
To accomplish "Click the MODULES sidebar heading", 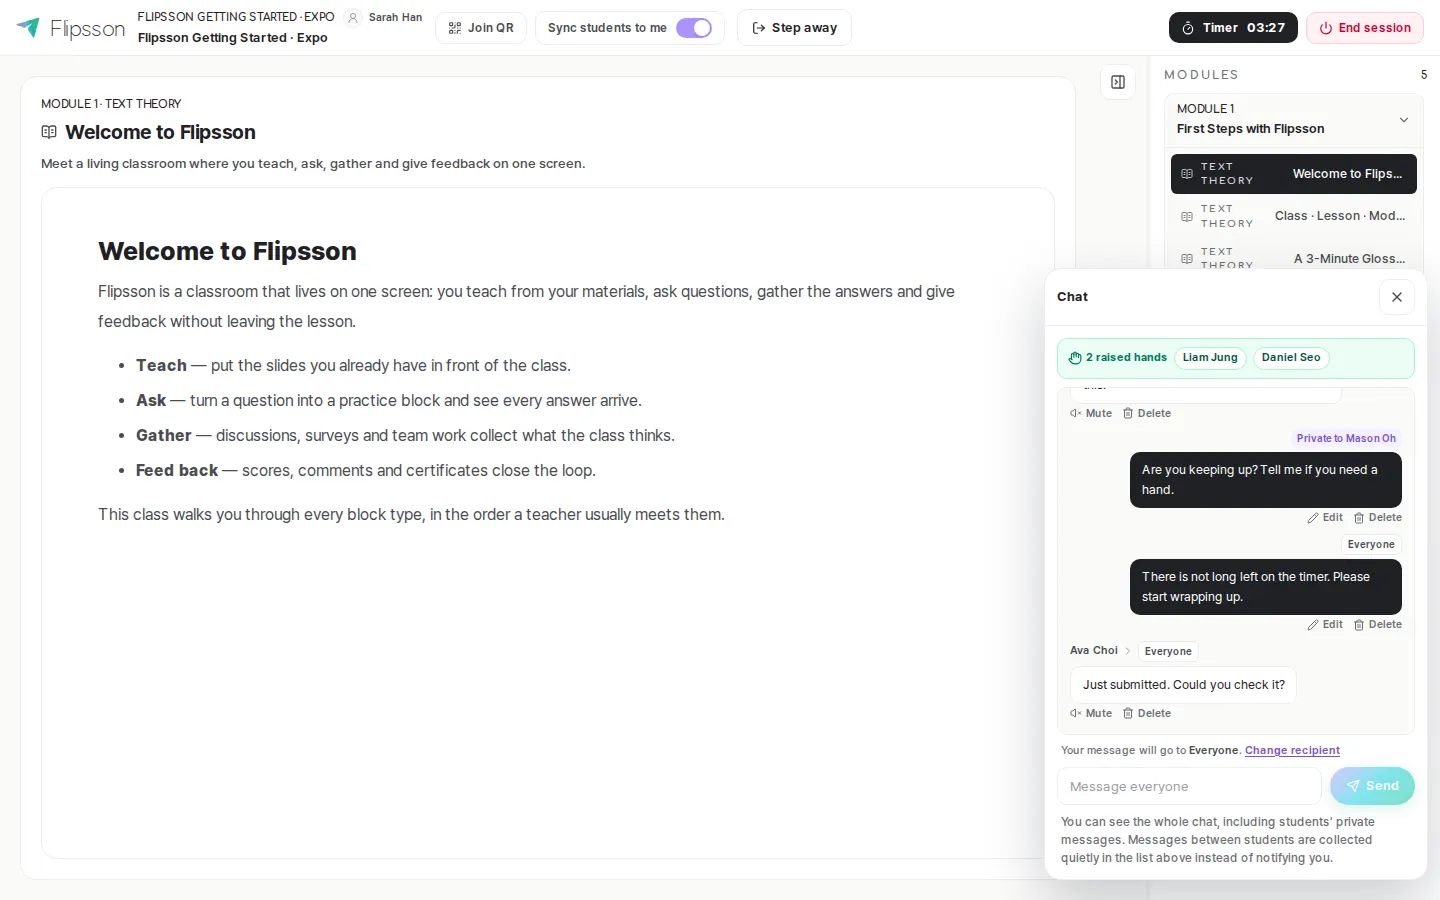I will point(1201,75).
